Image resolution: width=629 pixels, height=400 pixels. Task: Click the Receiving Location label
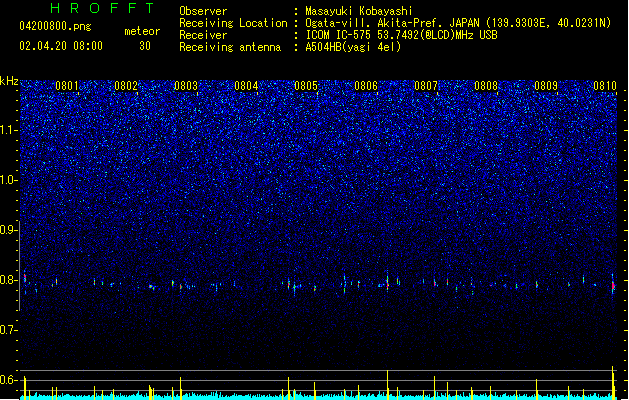(x=233, y=23)
